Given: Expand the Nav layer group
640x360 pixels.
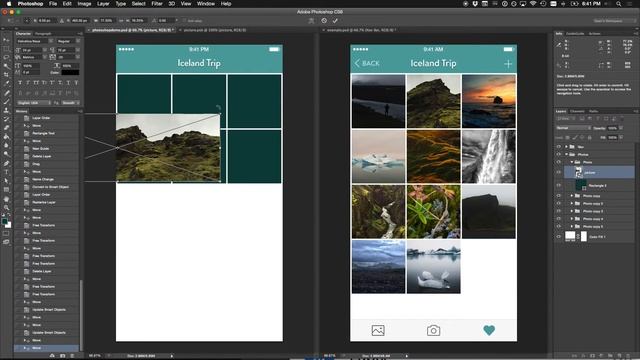Looking at the screenshot, I should point(566,147).
